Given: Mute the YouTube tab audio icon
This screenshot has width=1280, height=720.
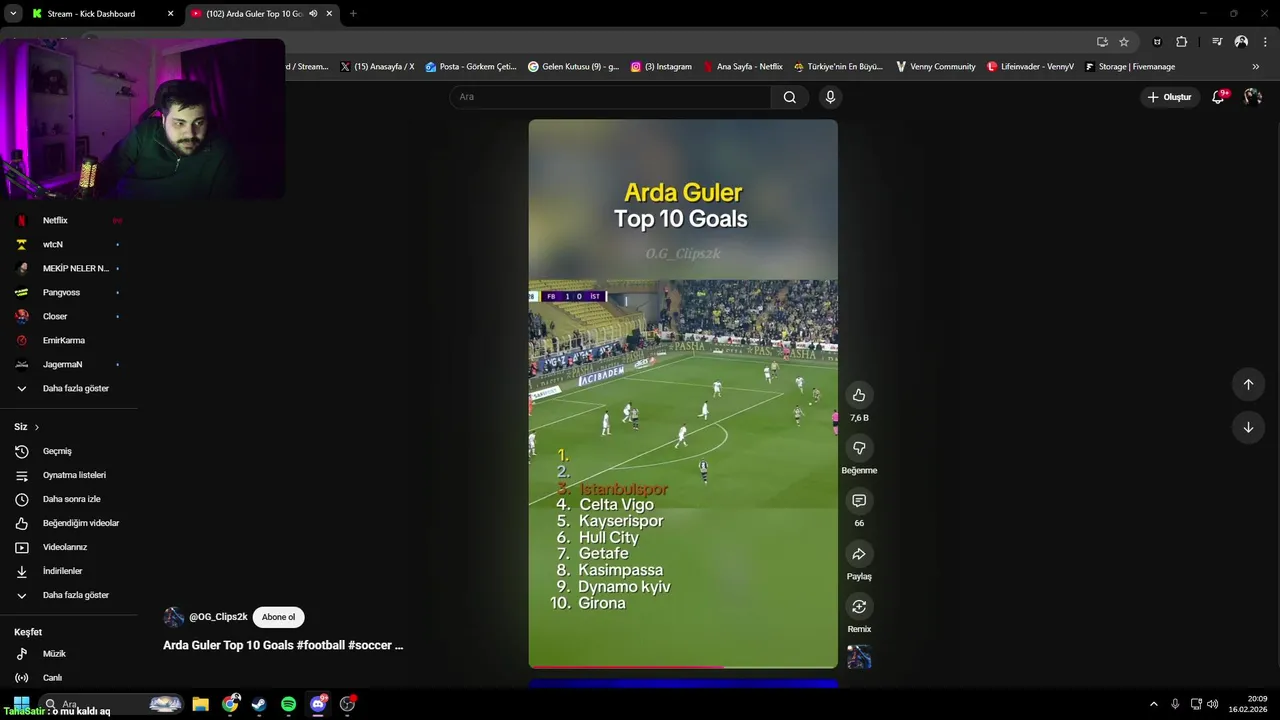Looking at the screenshot, I should click(x=313, y=14).
